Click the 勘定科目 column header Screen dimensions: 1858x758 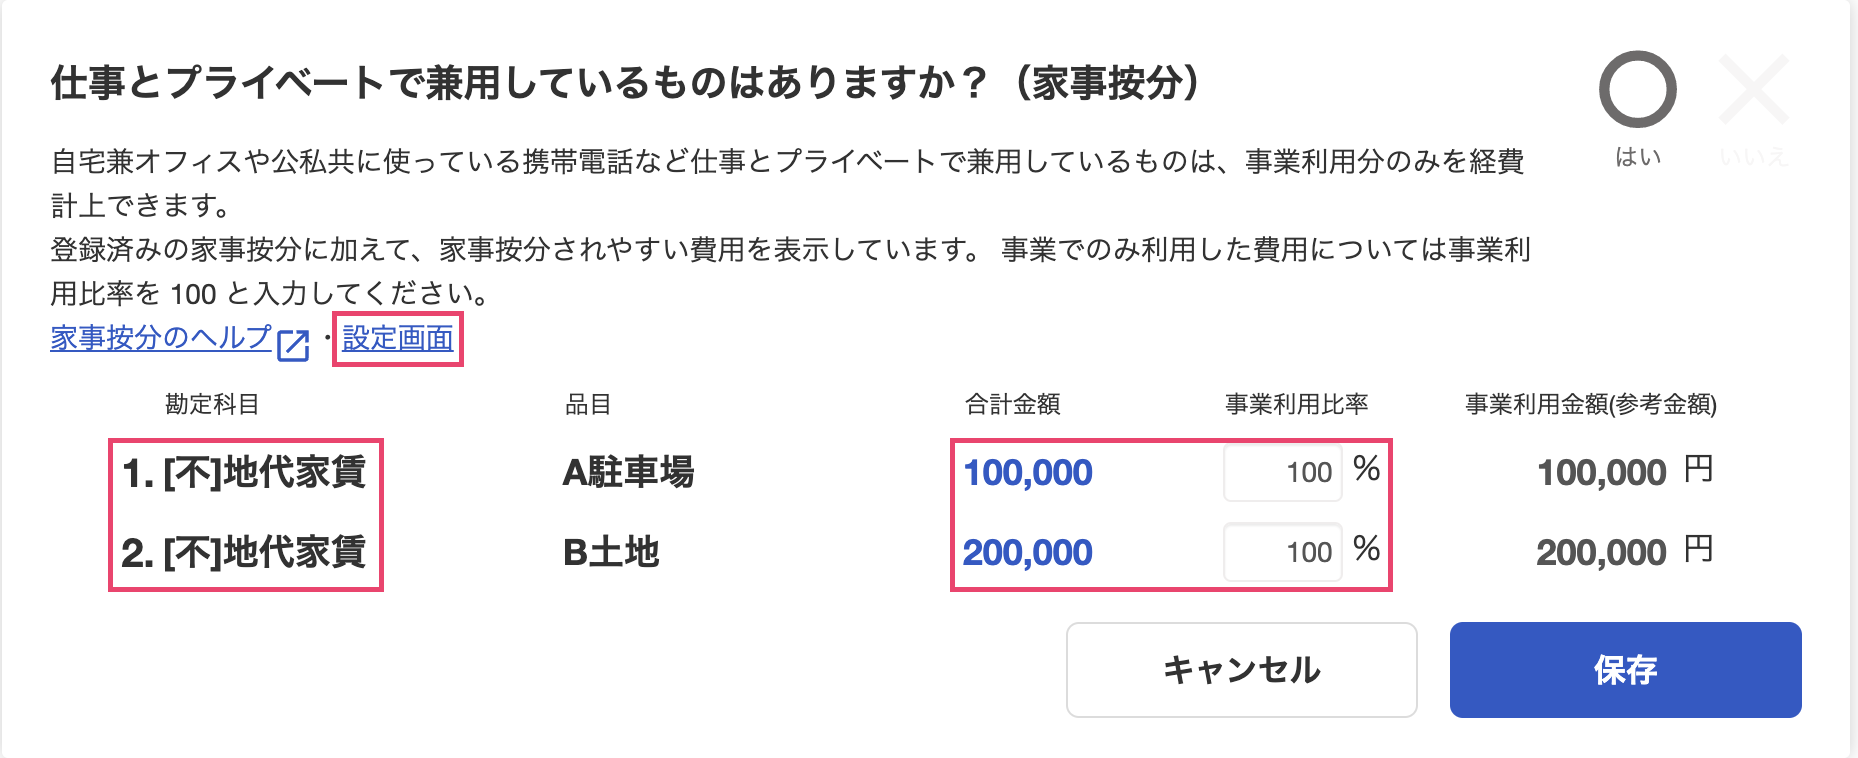point(212,404)
